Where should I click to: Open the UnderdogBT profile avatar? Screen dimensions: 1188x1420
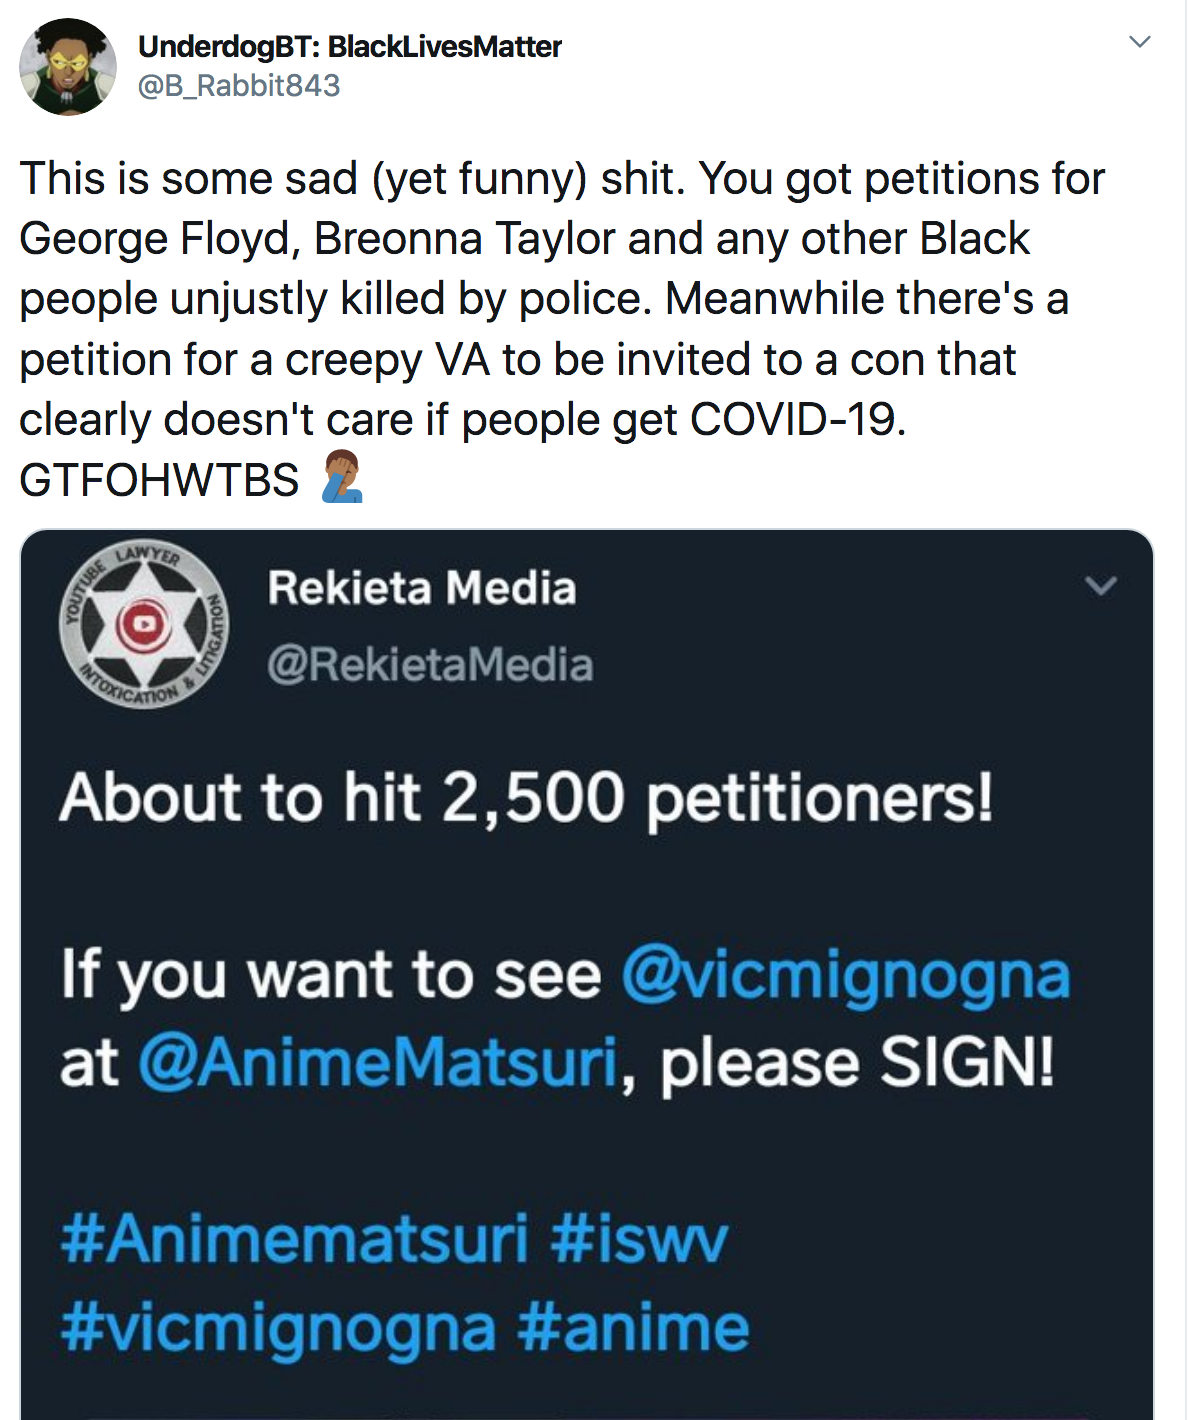point(68,67)
